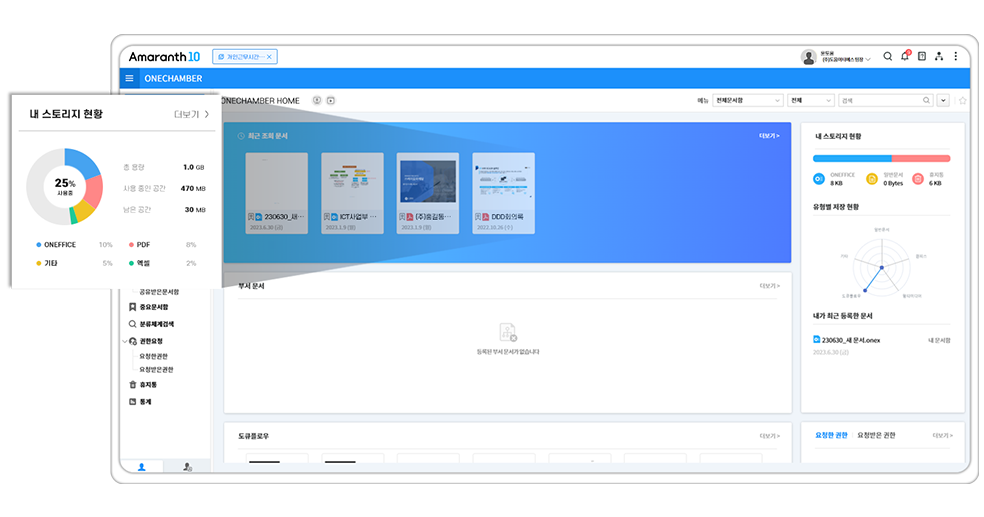The image size is (984, 517).
Task: Click the search magnifier in top header
Action: pyautogui.click(x=887, y=57)
